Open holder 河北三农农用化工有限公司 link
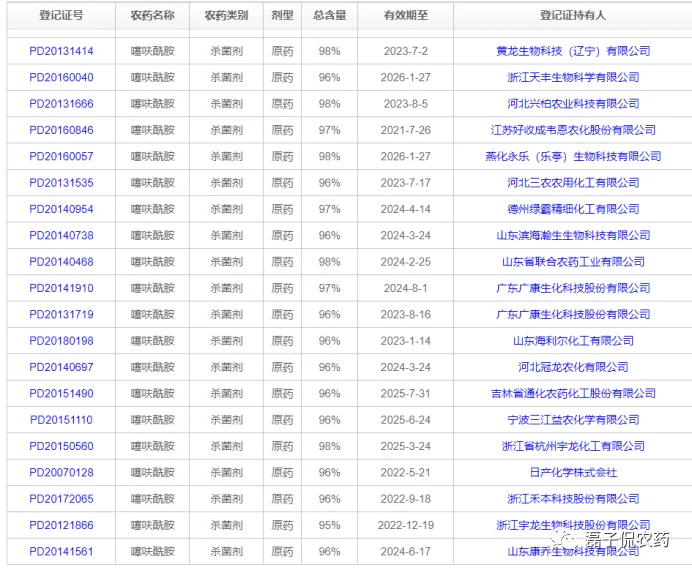Screen dimensions: 692x571 (x=573, y=183)
